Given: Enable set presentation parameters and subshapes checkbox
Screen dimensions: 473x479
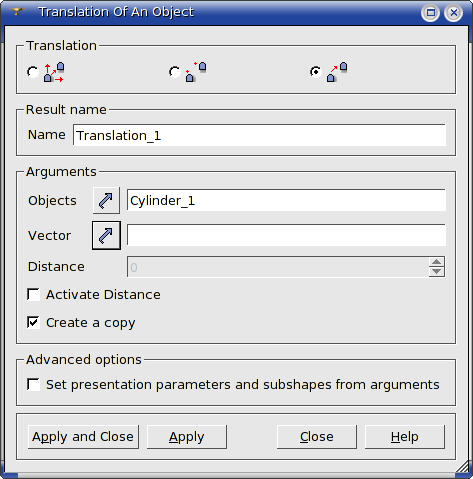Looking at the screenshot, I should 33,384.
